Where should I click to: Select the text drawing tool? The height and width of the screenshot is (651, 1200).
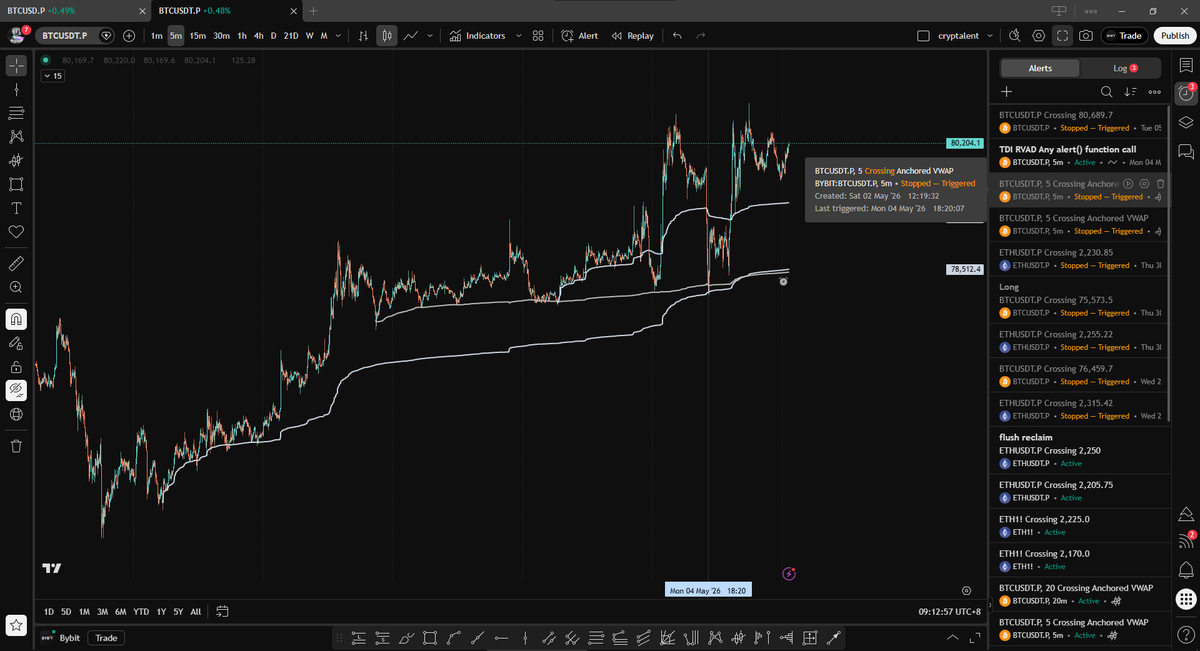[x=16, y=208]
